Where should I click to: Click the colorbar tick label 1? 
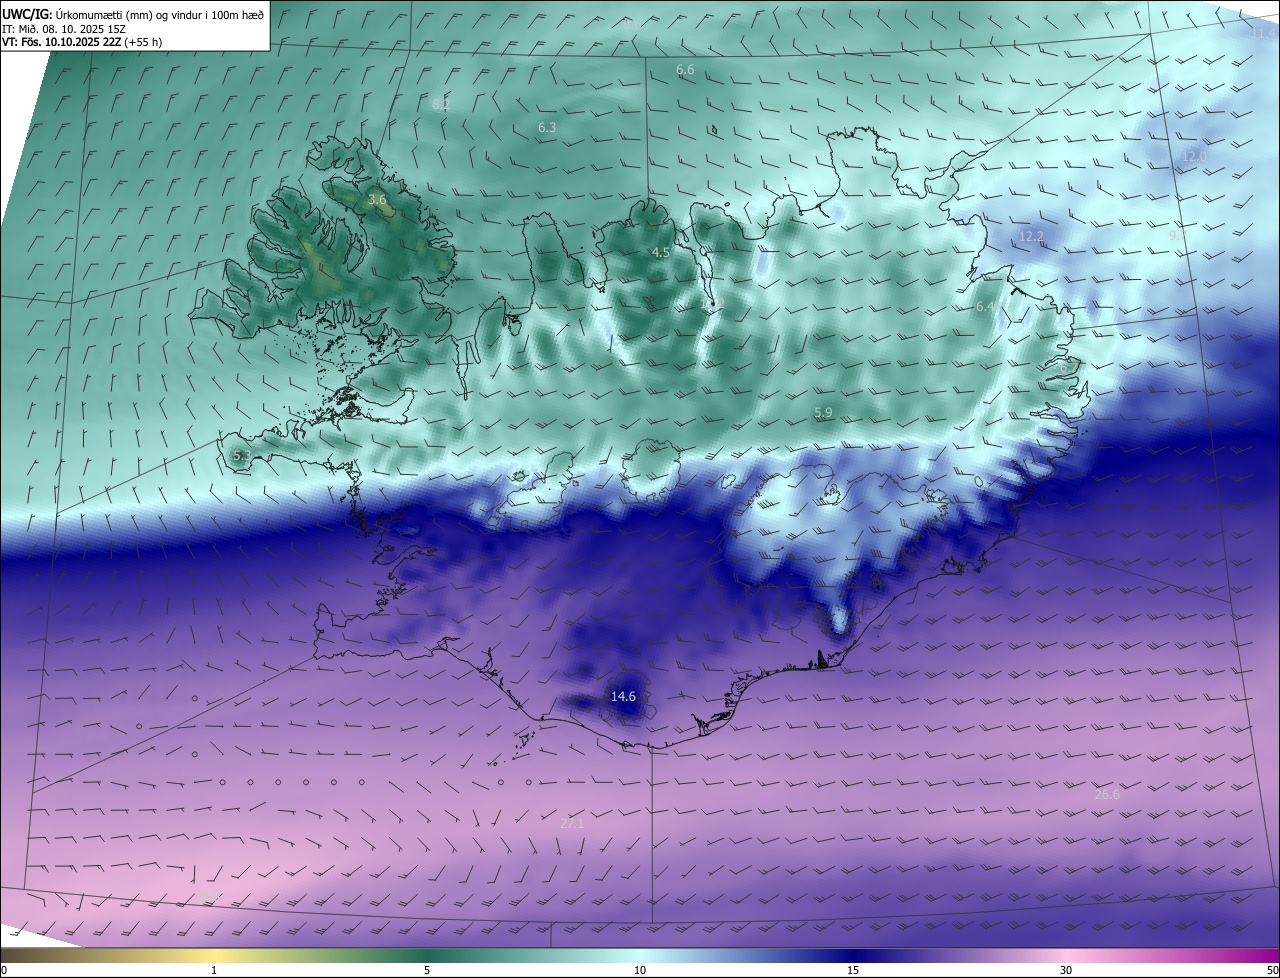(214, 971)
